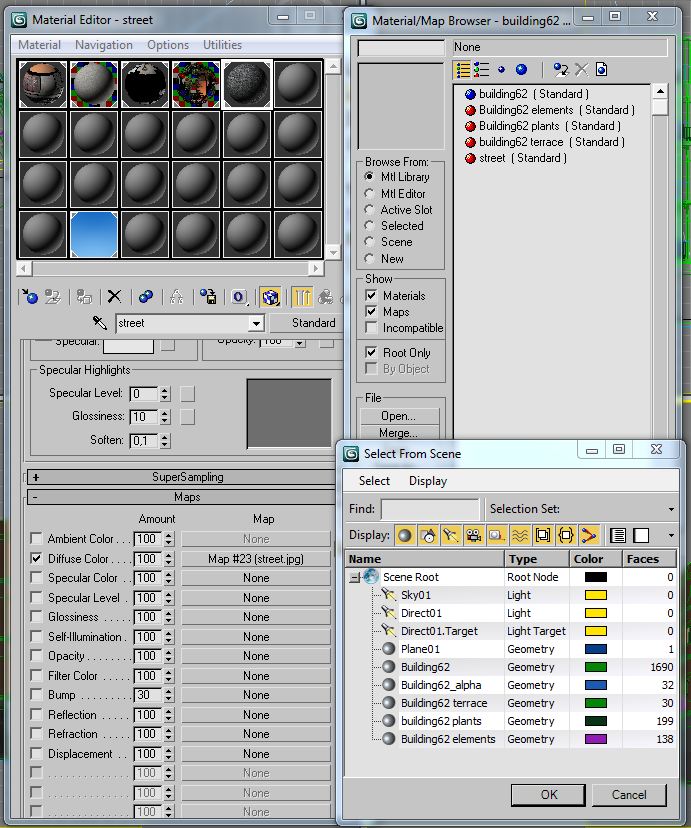Open Display menu in Select From Scene
Screen dimensions: 691x828
pos(428,481)
